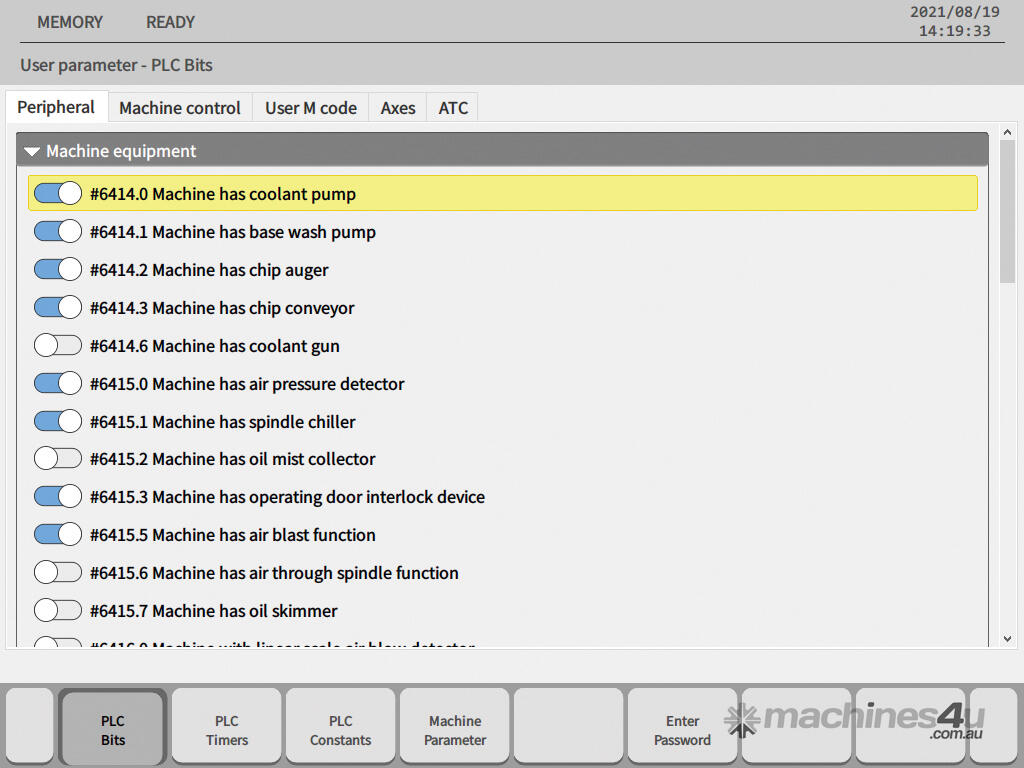Disable spindle chiller switch
The height and width of the screenshot is (768, 1024).
[x=57, y=422]
